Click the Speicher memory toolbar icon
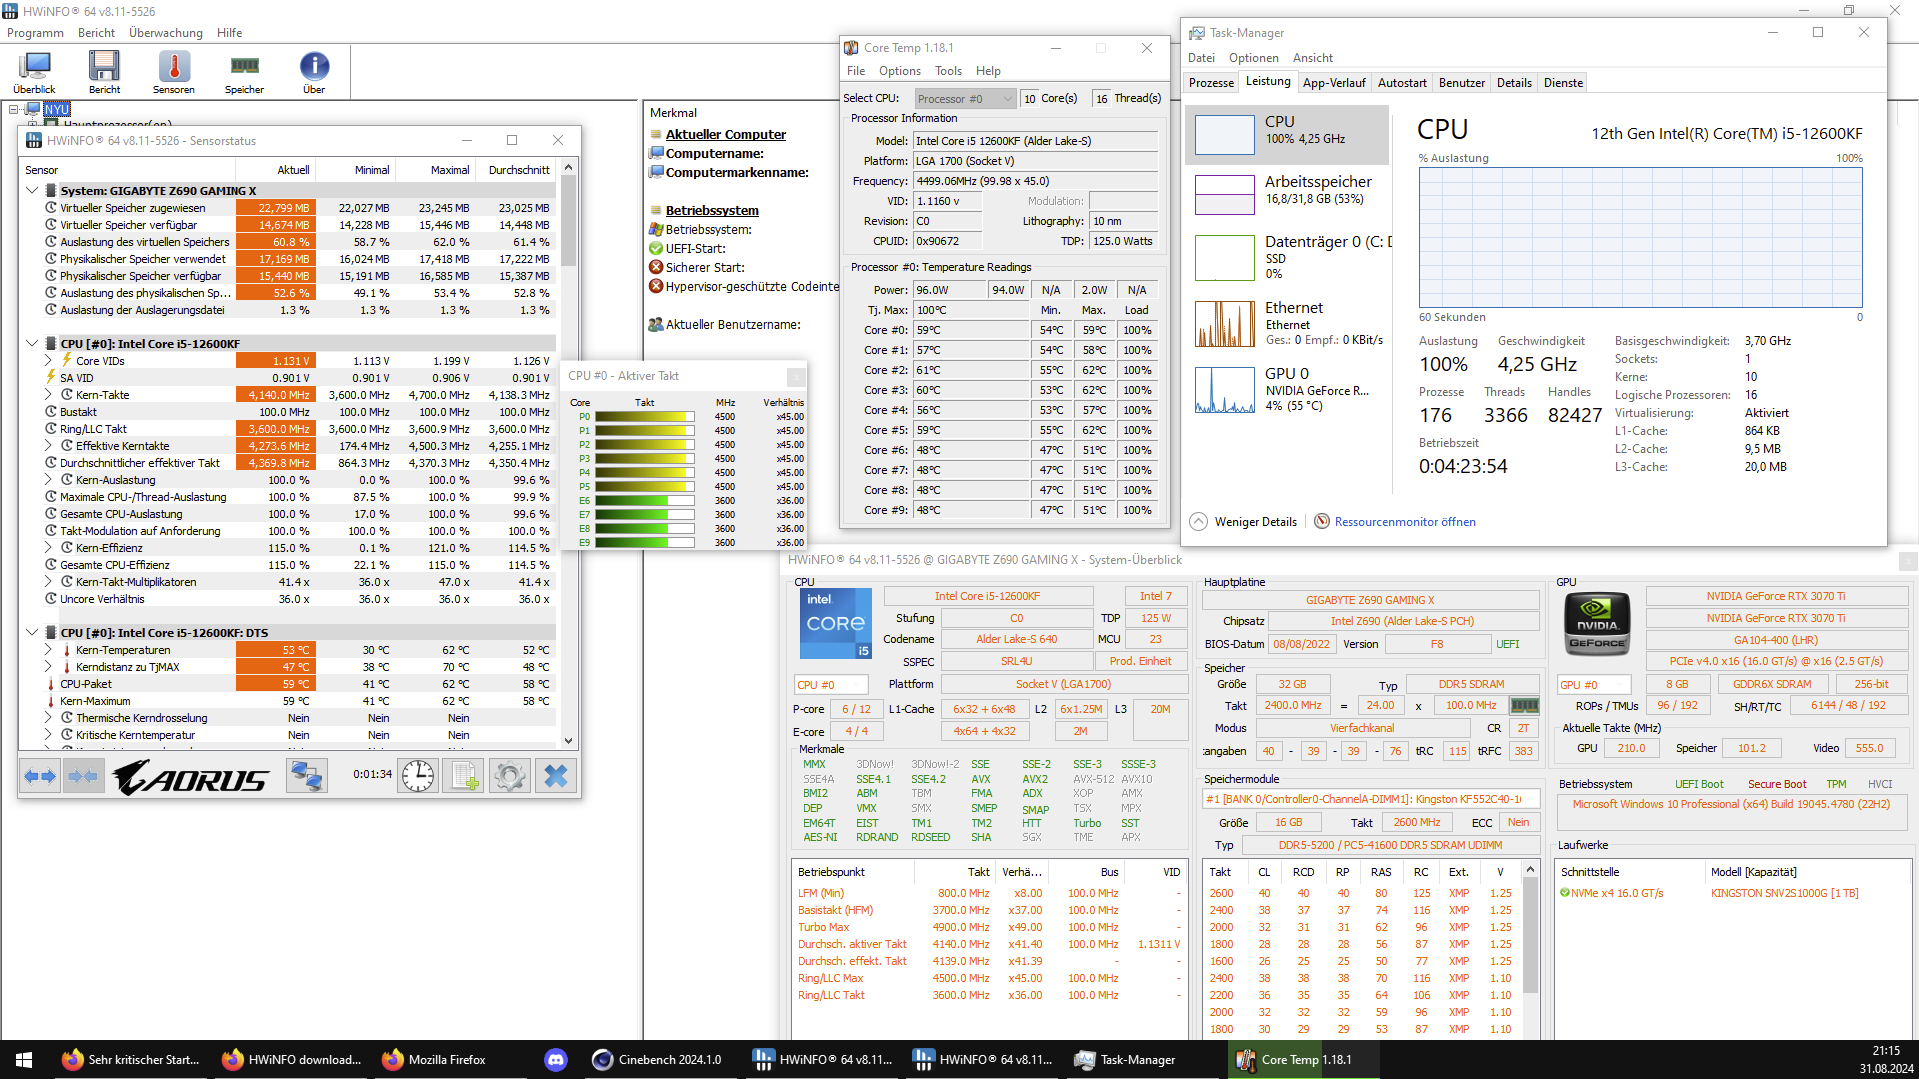The image size is (1919, 1079). pyautogui.click(x=244, y=72)
